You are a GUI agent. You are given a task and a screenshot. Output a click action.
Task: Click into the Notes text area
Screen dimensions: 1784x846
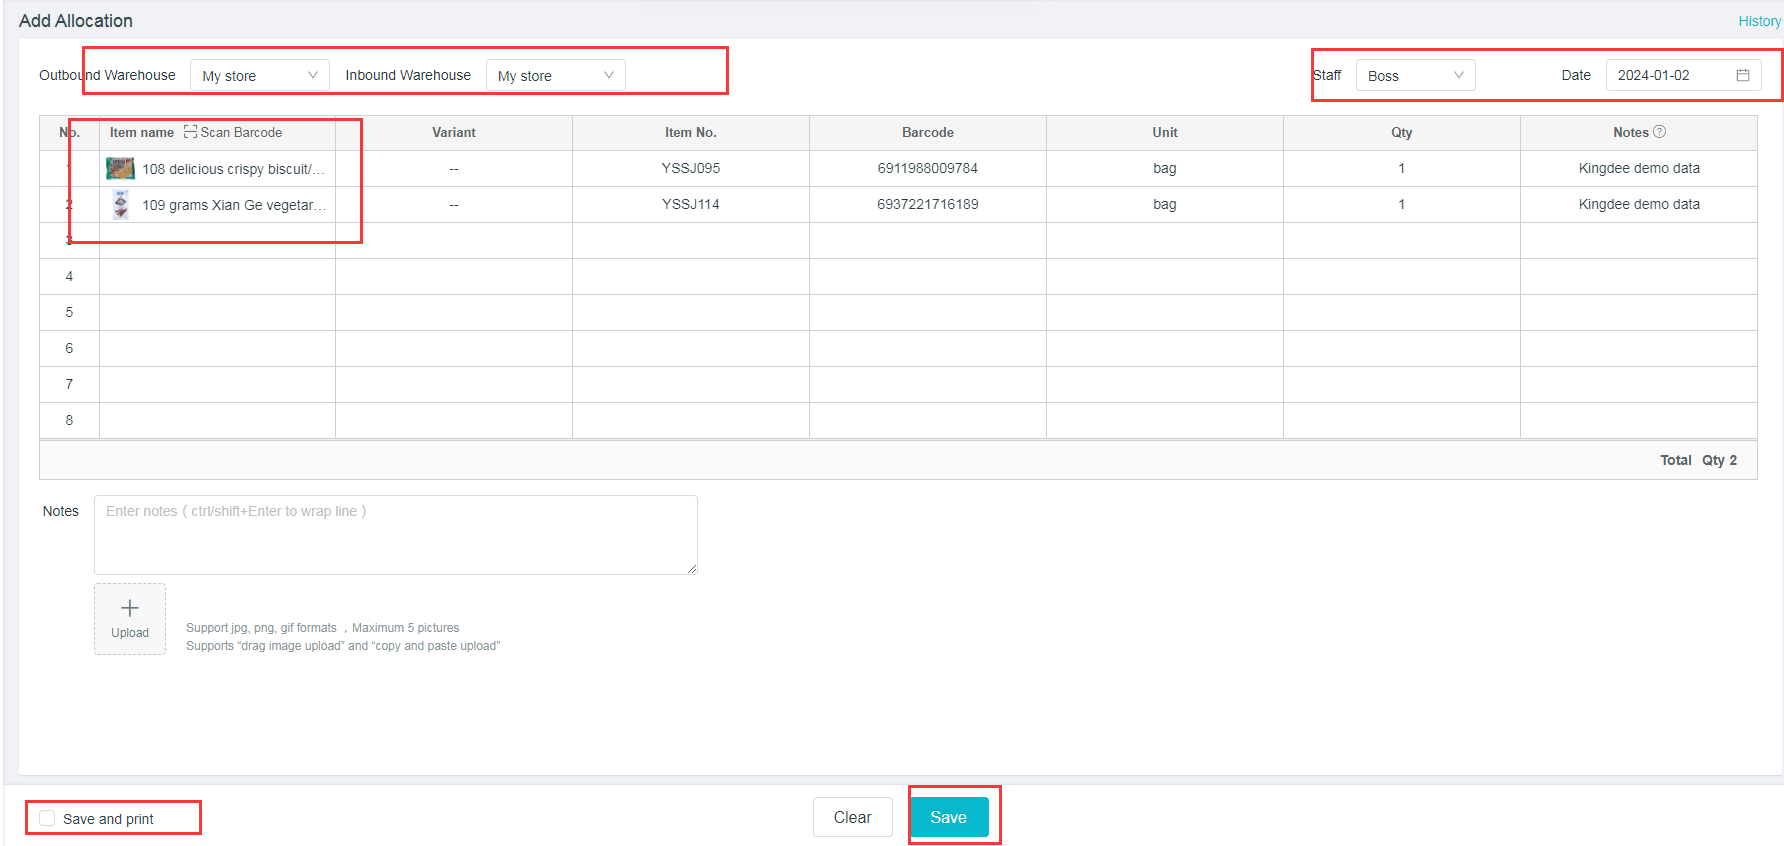pos(395,535)
